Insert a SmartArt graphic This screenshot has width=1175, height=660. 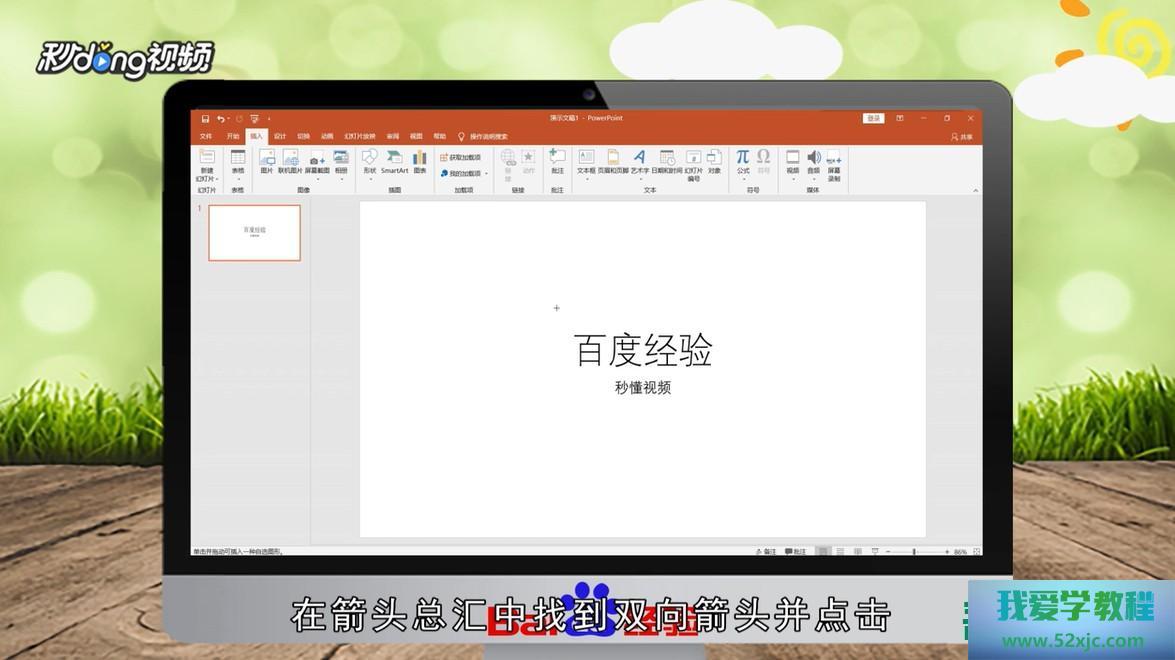394,161
